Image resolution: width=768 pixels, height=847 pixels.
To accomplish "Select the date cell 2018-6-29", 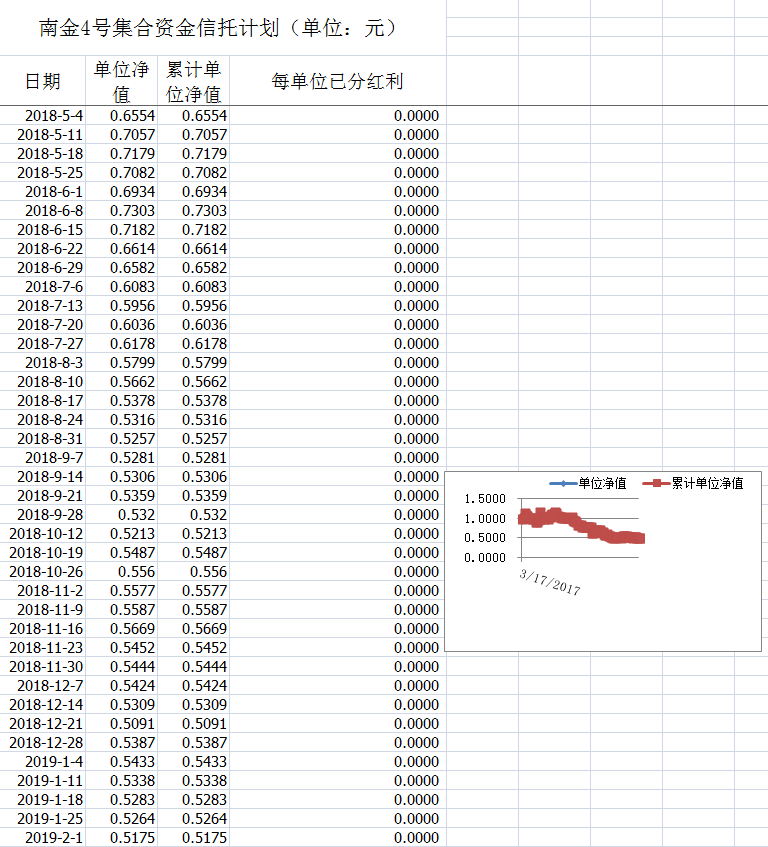I will 43,267.
